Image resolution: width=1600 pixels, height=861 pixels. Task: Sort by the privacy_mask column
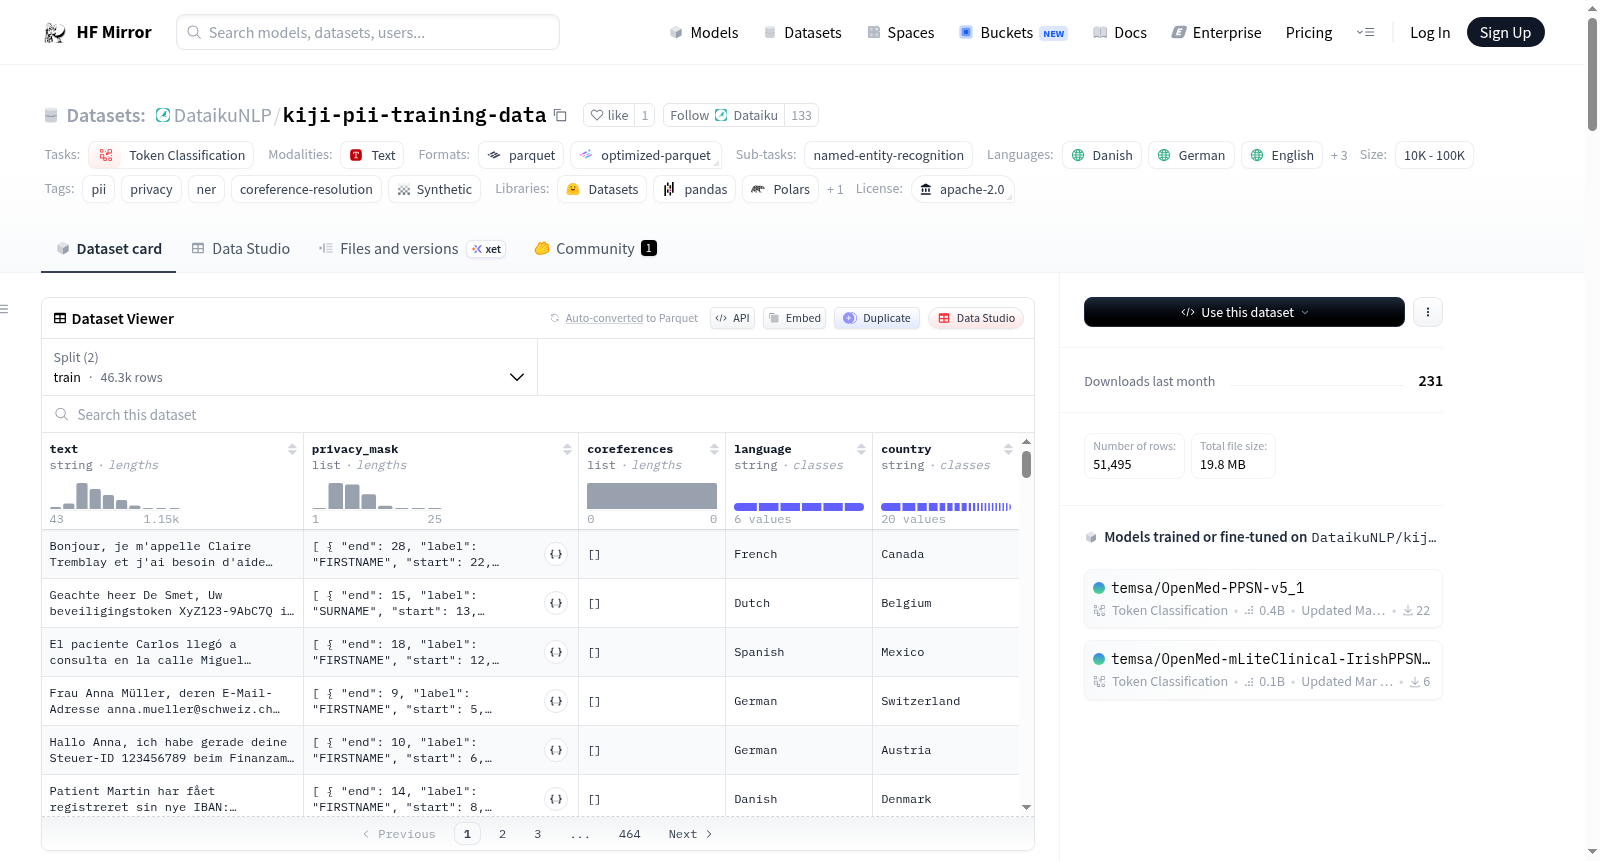567,449
